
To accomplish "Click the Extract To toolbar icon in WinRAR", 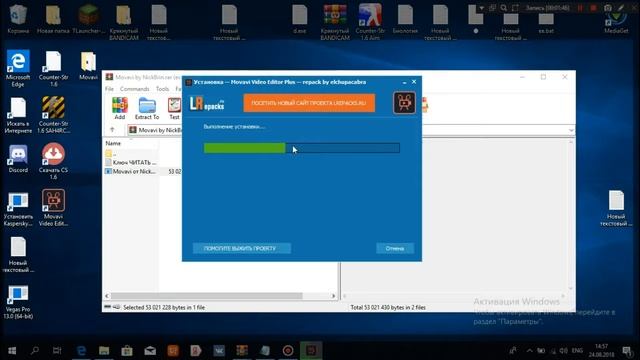I will [147, 109].
